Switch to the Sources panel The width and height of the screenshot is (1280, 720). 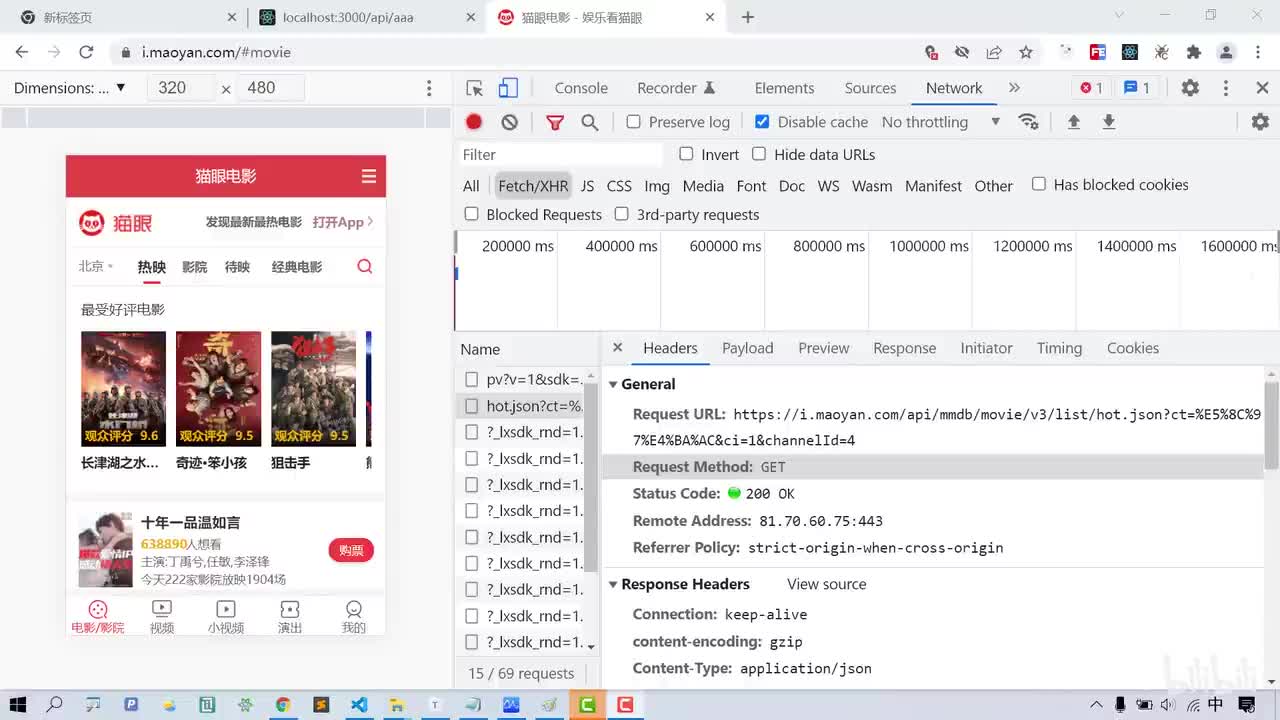coord(870,88)
